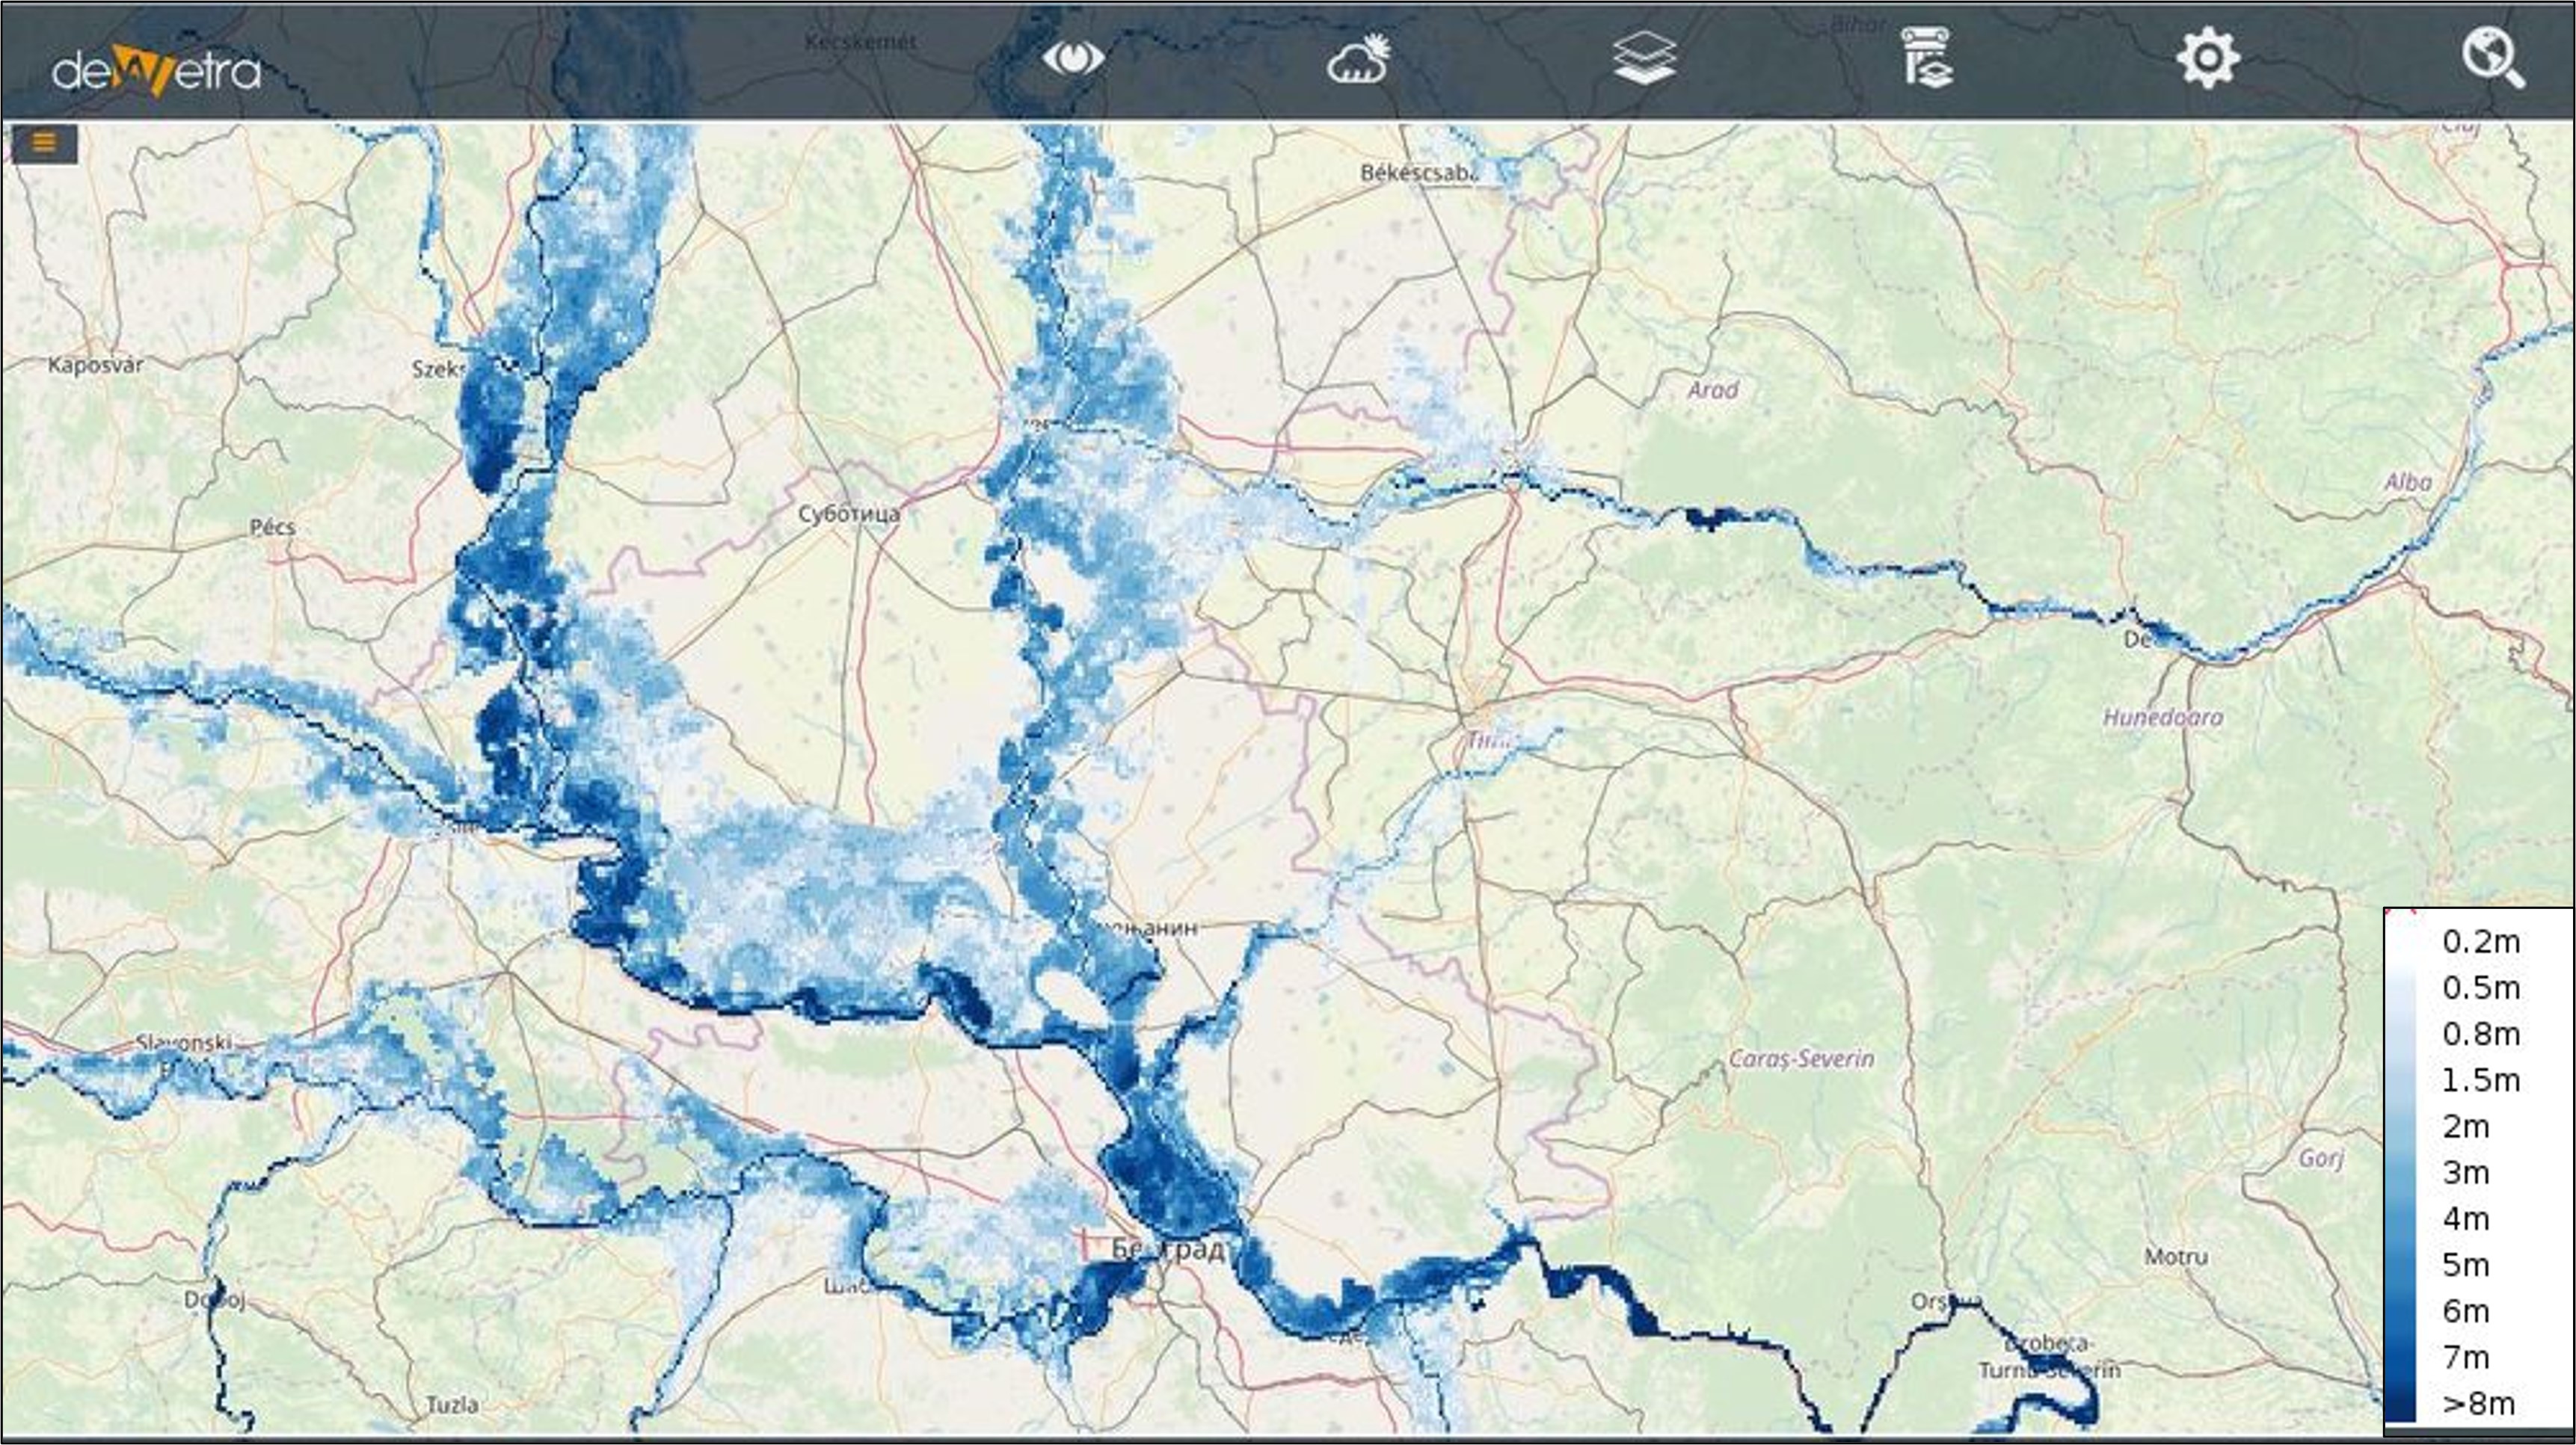The height and width of the screenshot is (1445, 2576).
Task: Click the Arad region label
Action: coord(1713,390)
